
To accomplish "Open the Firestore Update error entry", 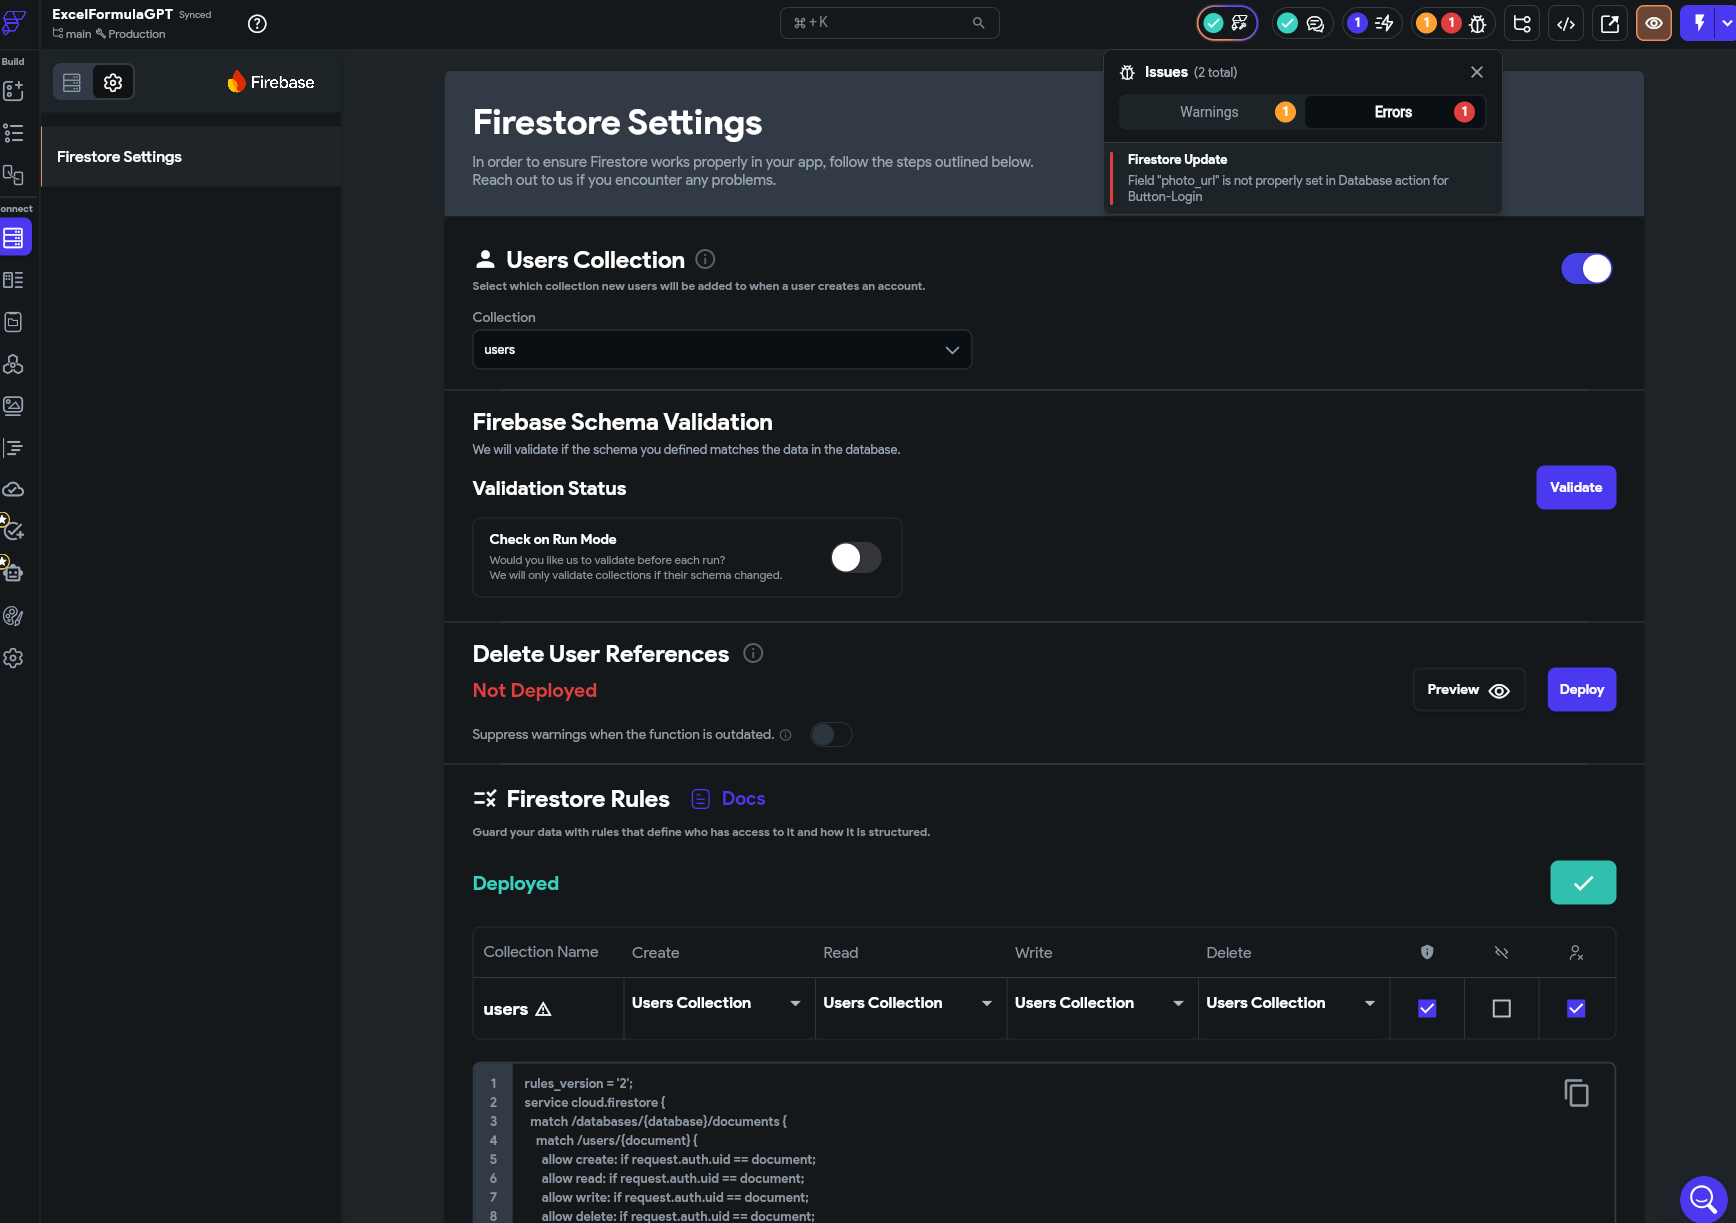I will click(1303, 178).
